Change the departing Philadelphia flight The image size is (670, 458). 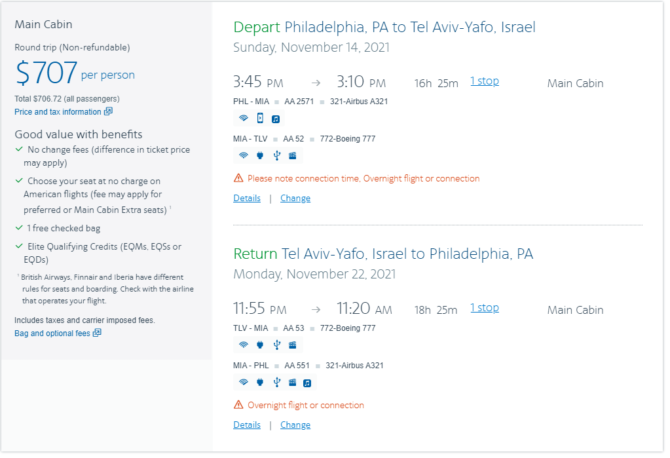(295, 198)
